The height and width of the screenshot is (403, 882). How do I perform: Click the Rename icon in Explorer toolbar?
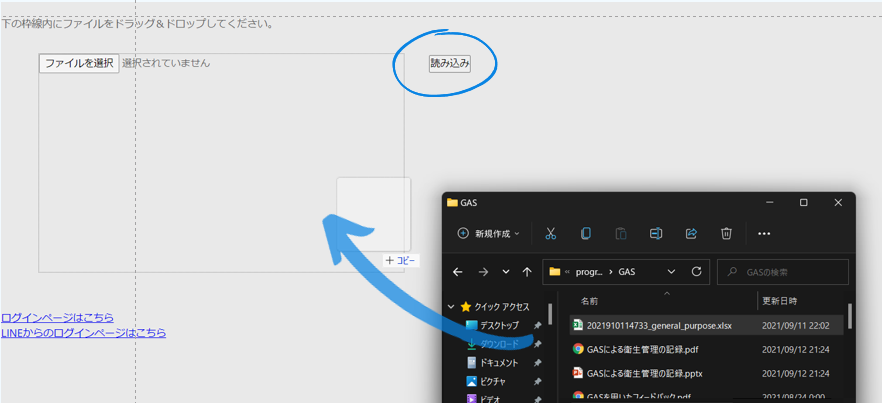tap(656, 233)
